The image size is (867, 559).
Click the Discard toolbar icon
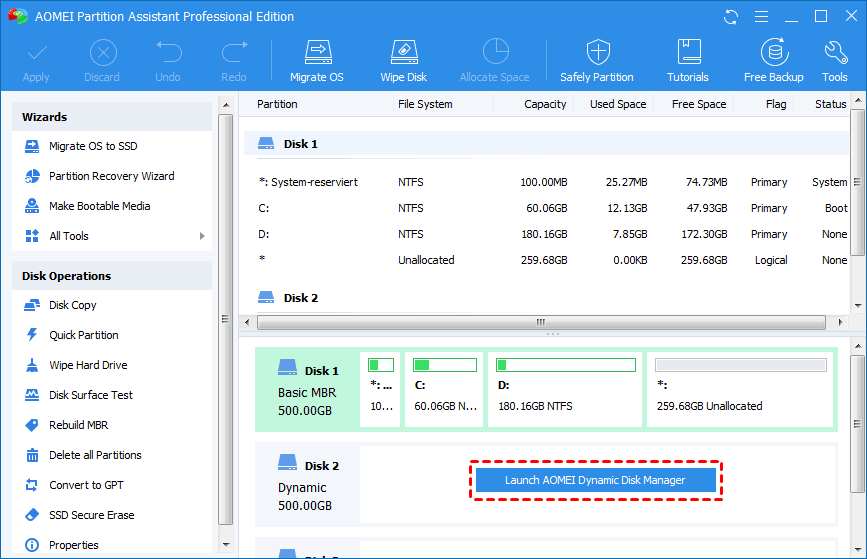coord(103,53)
